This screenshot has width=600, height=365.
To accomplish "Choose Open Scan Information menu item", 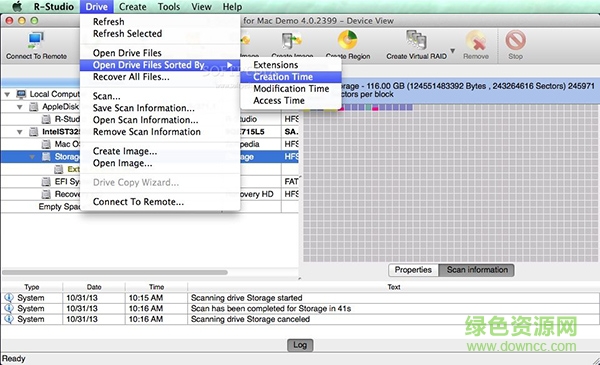I will pyautogui.click(x=160, y=120).
